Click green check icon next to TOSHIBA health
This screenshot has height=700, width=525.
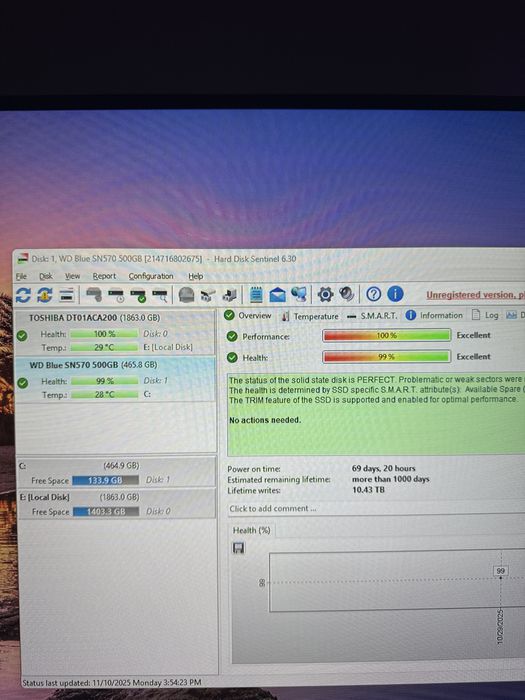(x=22, y=335)
